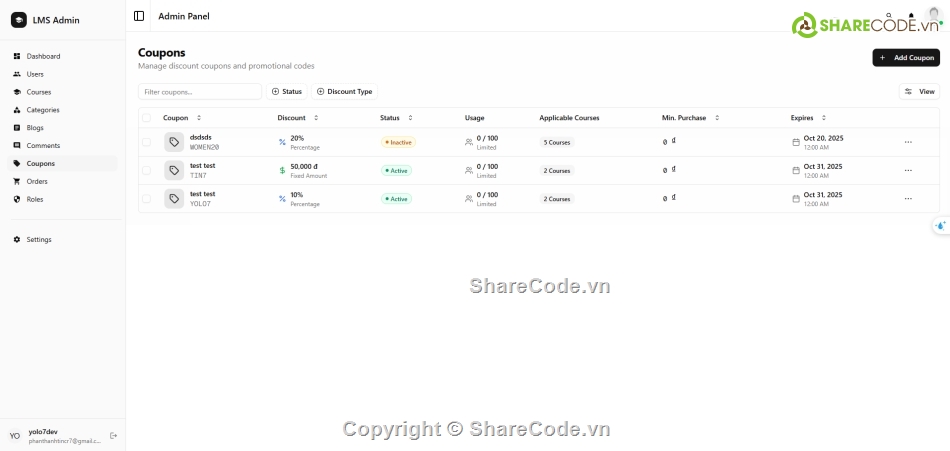Open the View column options dropdown

[919, 92]
